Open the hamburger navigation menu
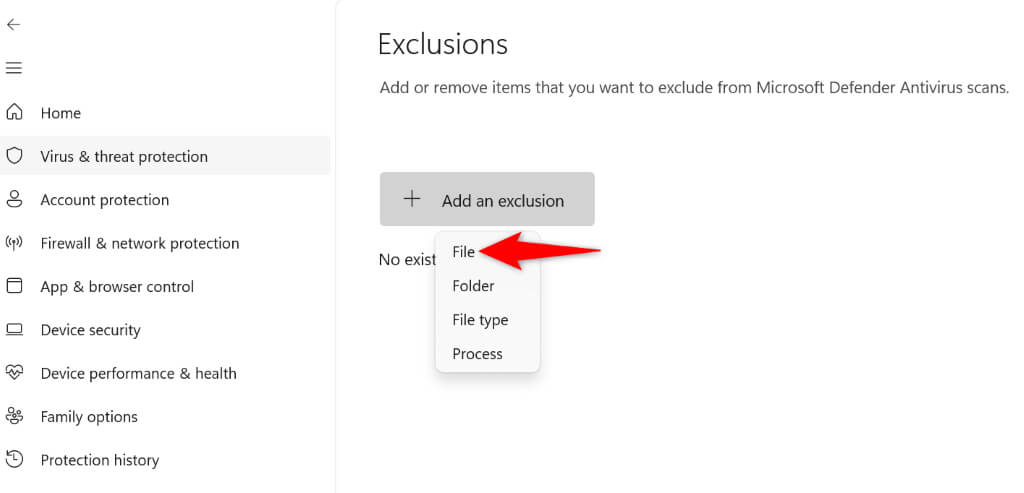1024x493 pixels. click(13, 68)
